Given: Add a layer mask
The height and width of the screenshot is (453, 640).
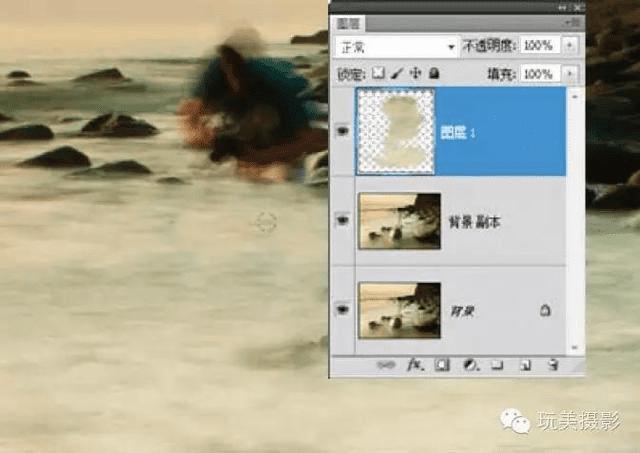Looking at the screenshot, I should 442,365.
